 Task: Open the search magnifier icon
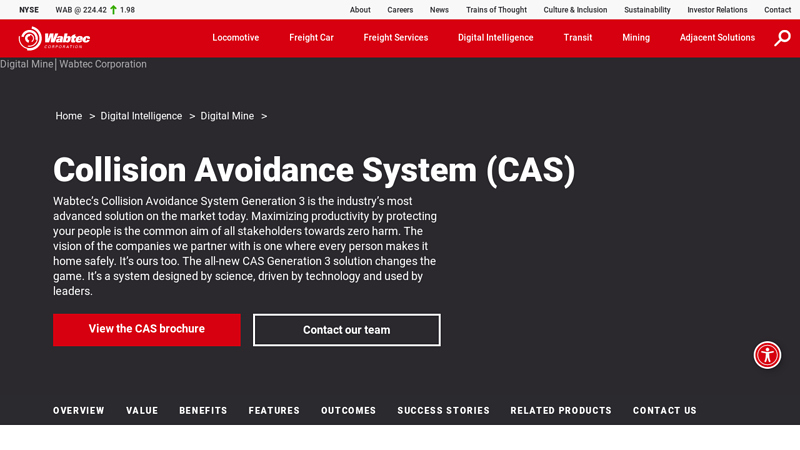pyautogui.click(x=782, y=38)
